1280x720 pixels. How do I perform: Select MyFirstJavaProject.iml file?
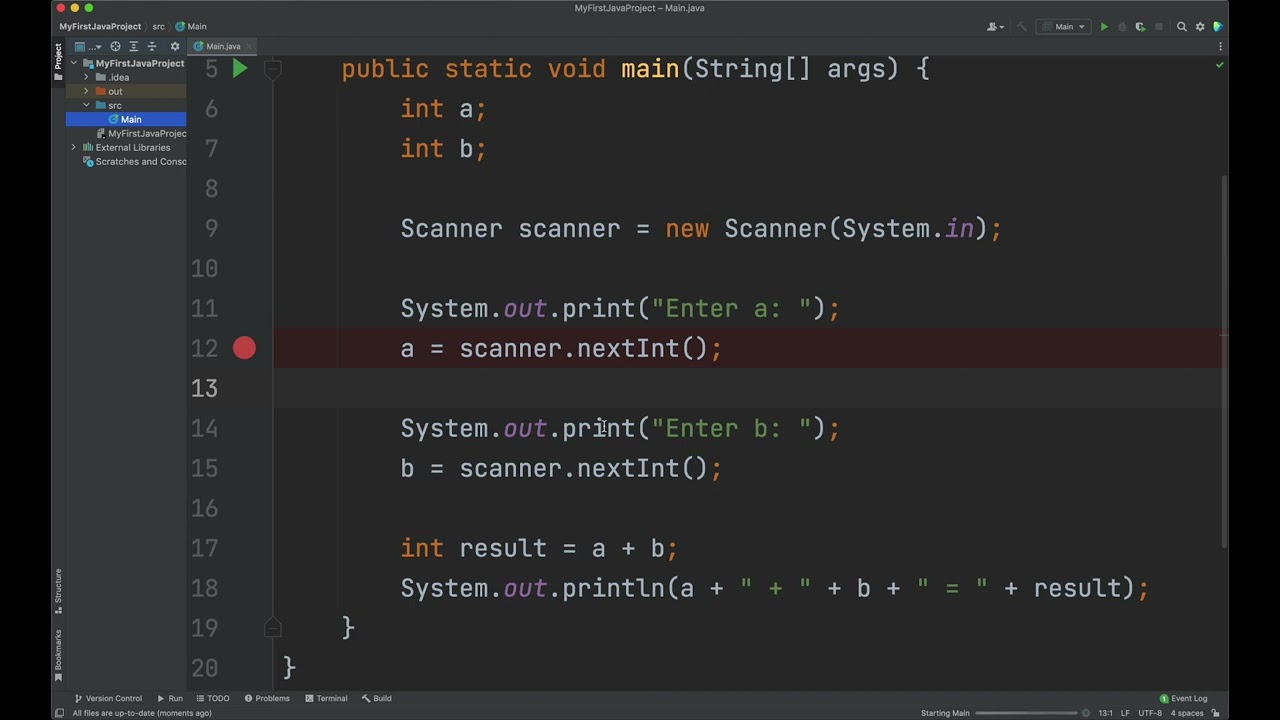pyautogui.click(x=140, y=133)
